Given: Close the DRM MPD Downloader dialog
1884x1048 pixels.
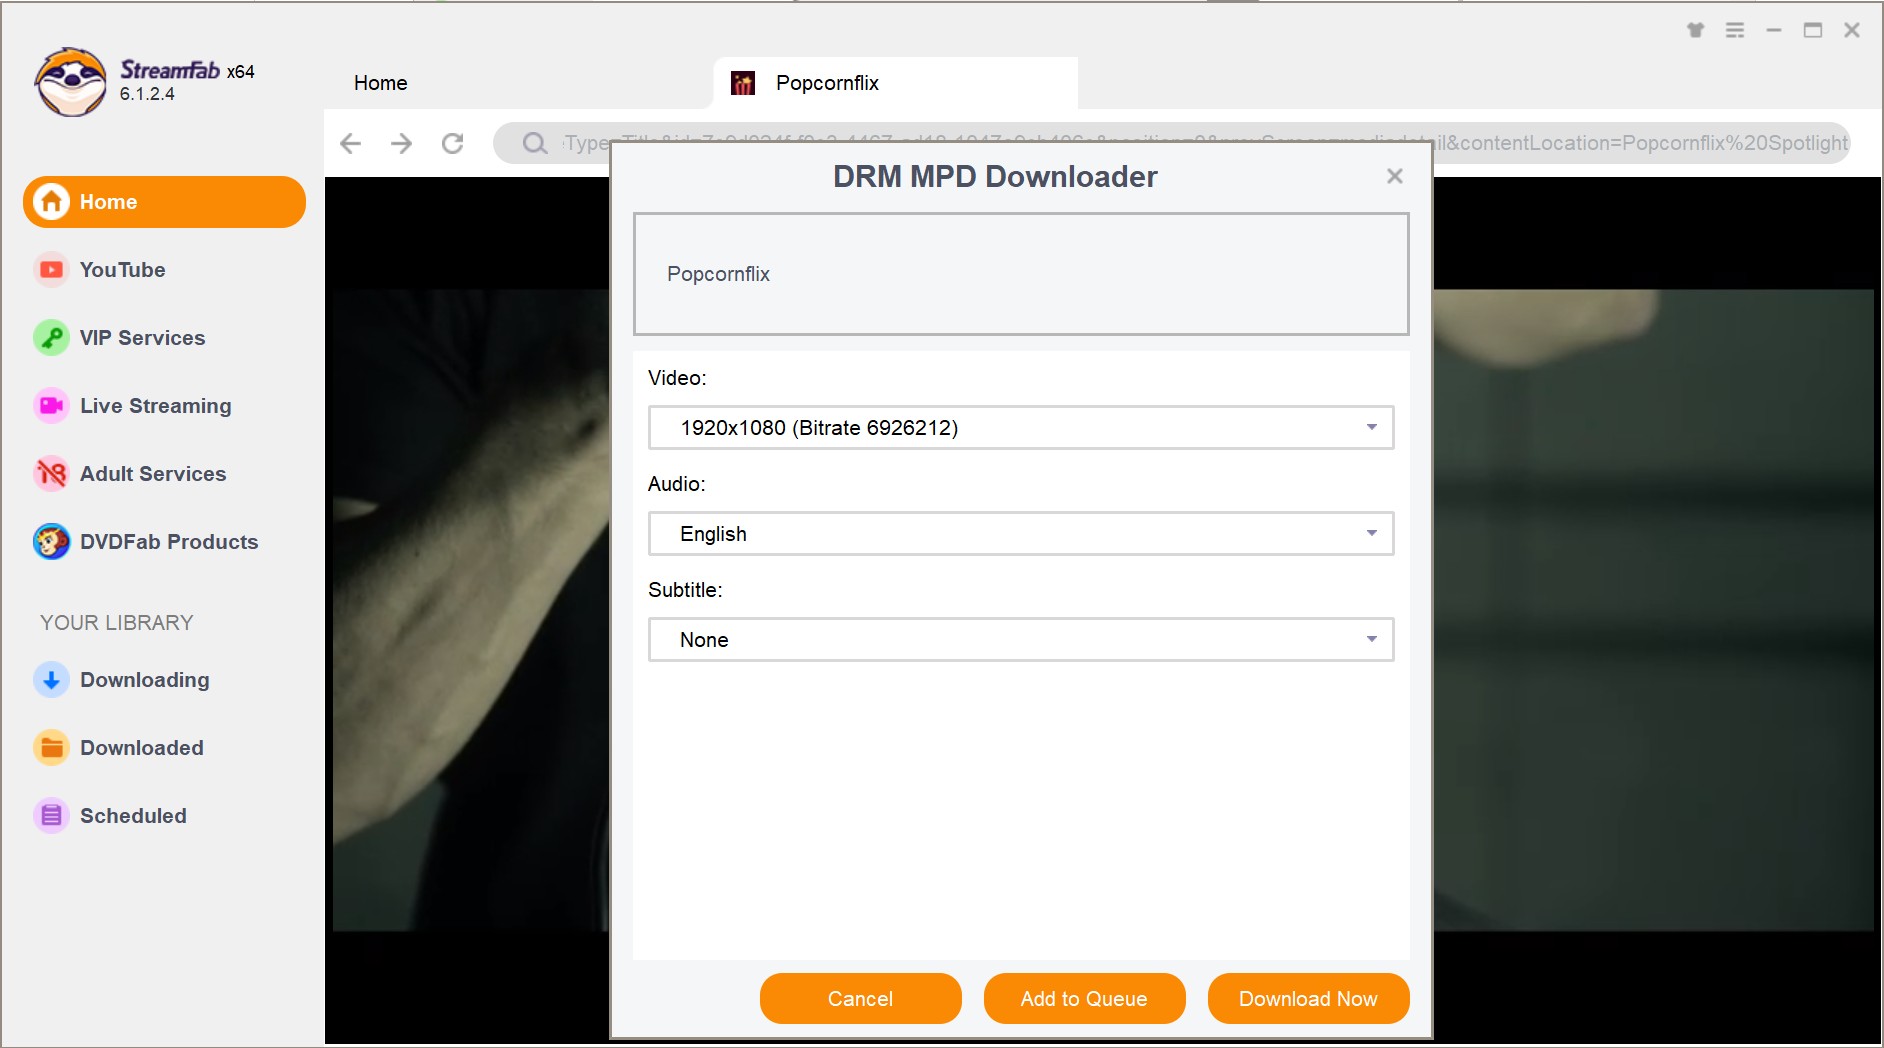Looking at the screenshot, I should [x=1395, y=176].
